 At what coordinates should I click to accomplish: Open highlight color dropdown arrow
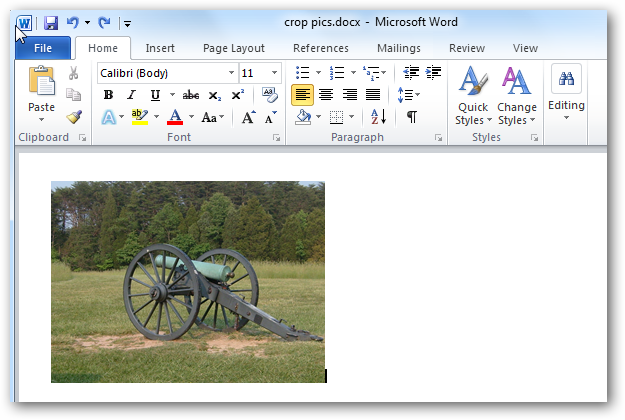click(157, 117)
